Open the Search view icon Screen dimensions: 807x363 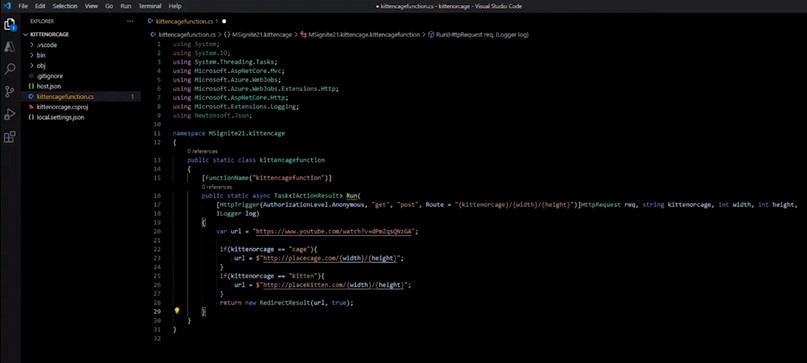[9, 69]
